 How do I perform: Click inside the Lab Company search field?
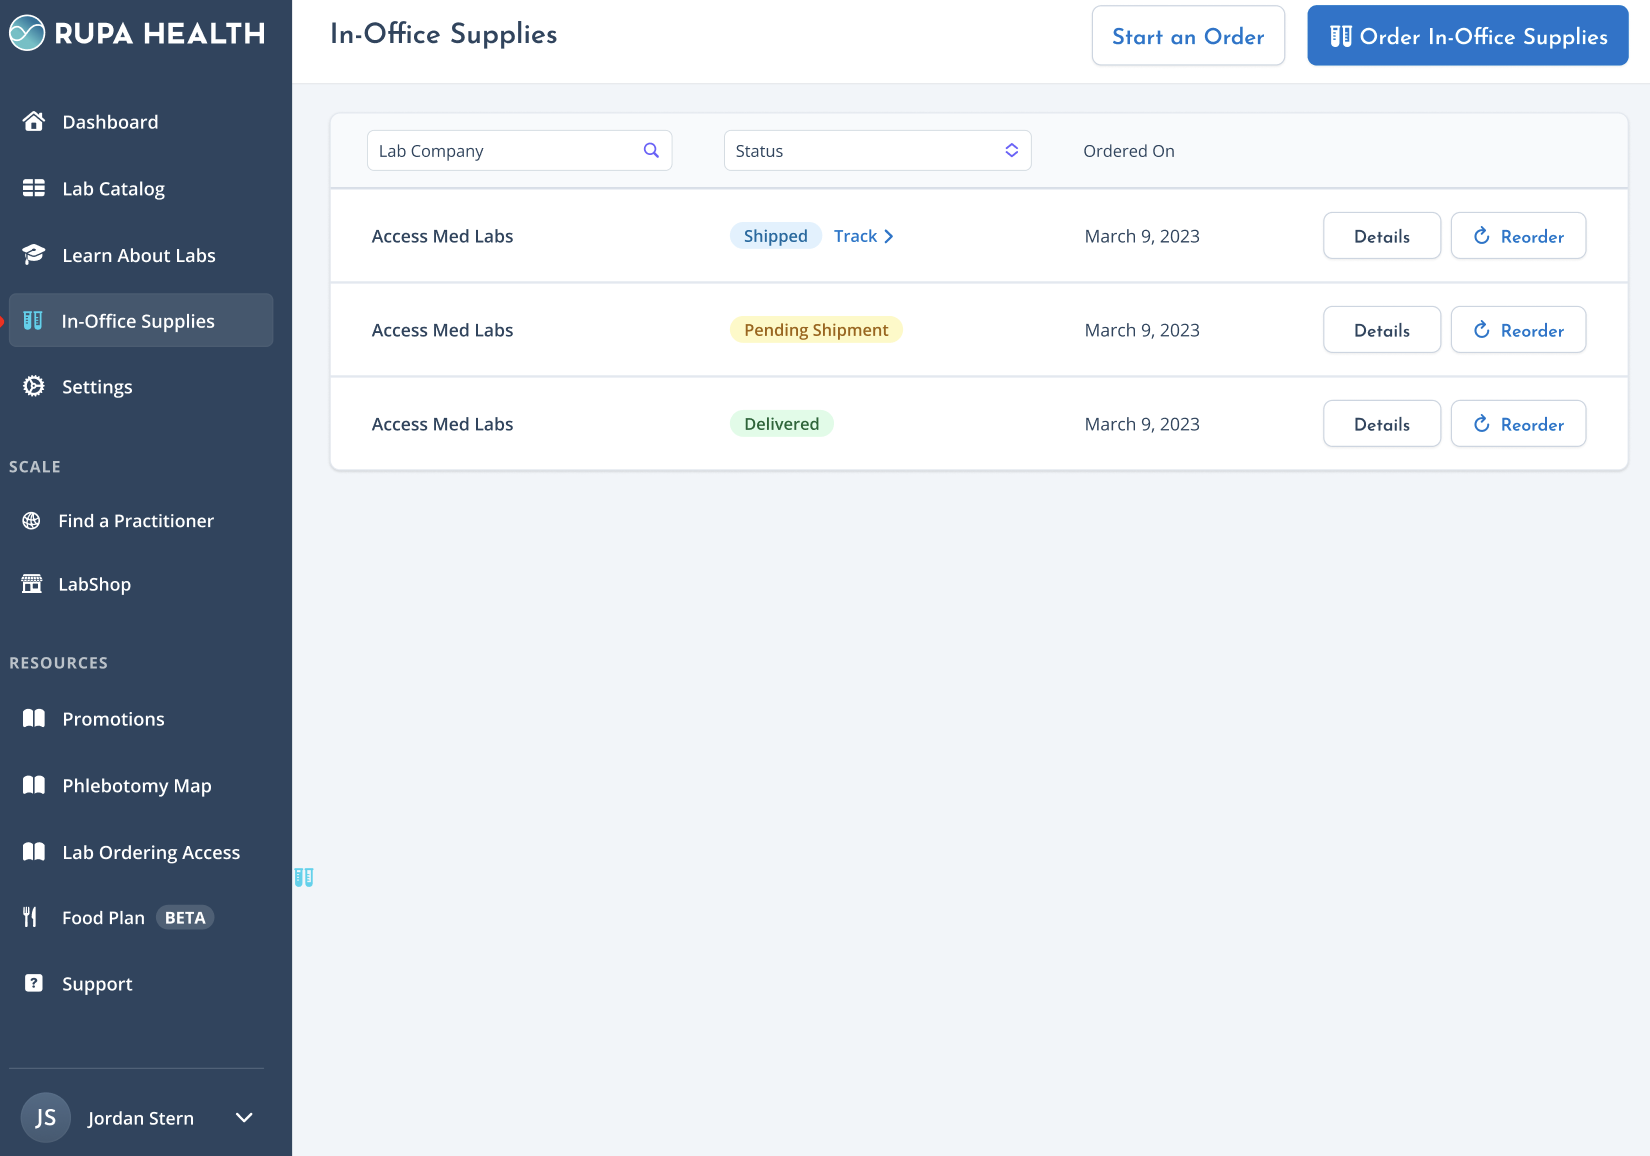[x=500, y=150]
